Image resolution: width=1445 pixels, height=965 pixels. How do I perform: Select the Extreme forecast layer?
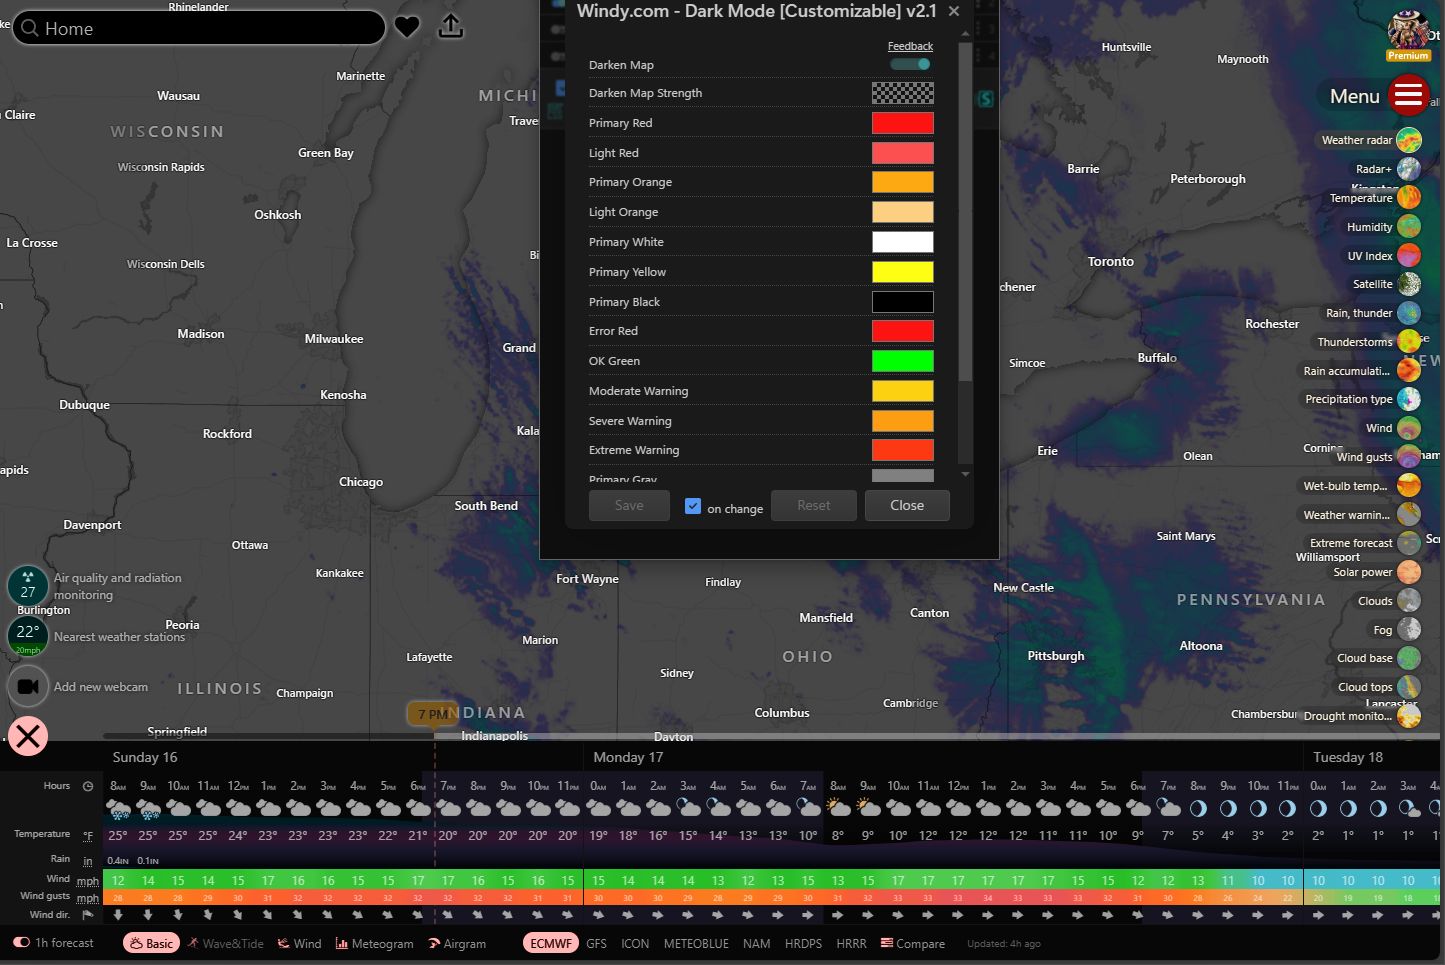tap(1409, 543)
